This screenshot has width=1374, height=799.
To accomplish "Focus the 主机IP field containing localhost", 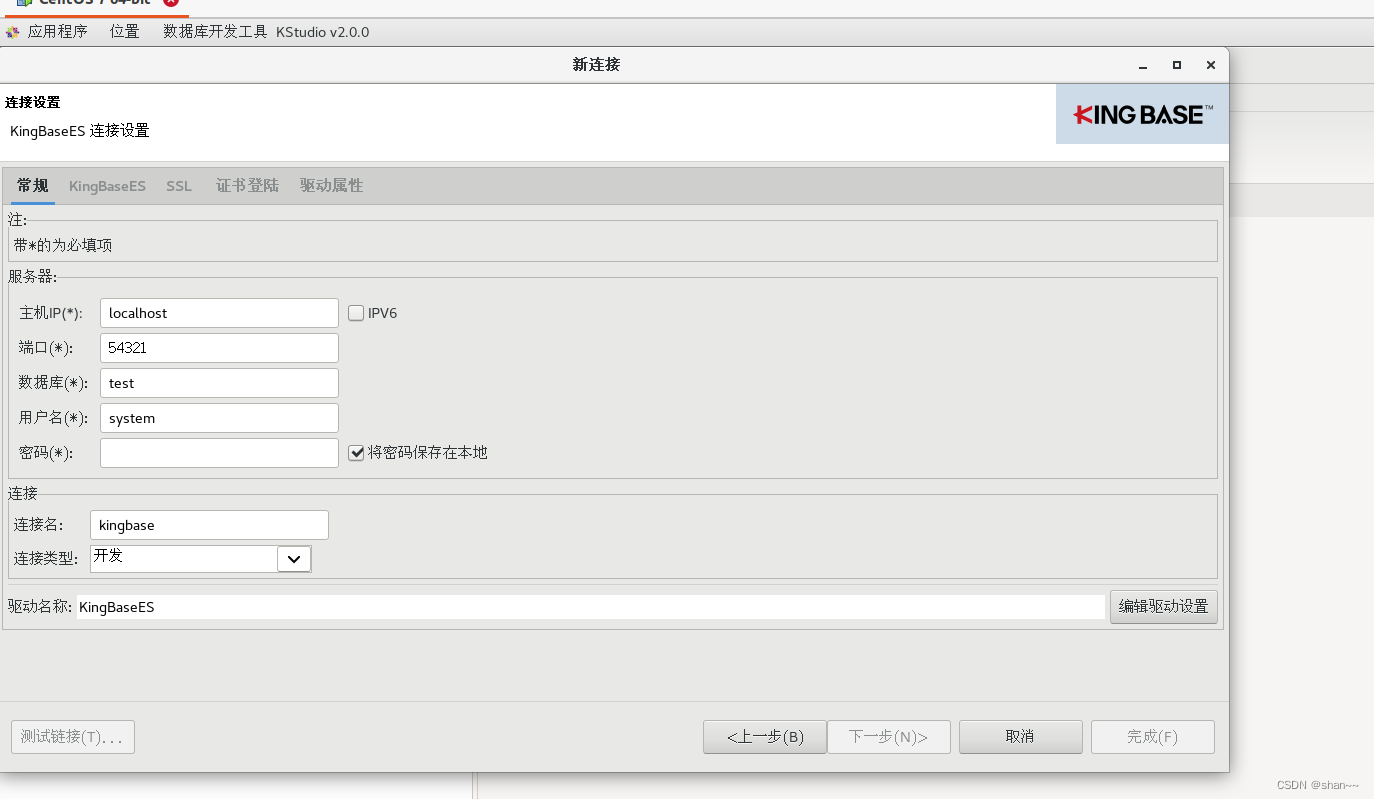I will click(x=219, y=313).
